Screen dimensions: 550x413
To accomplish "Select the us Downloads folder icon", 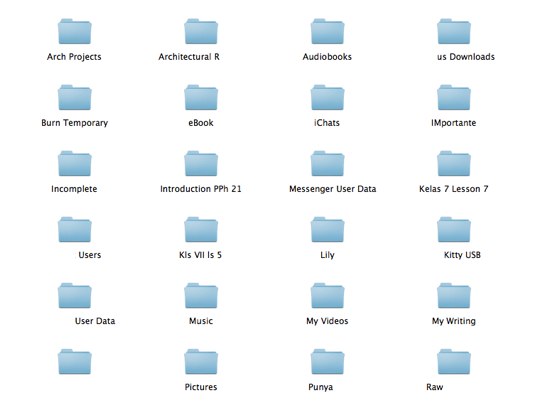I will click(x=454, y=32).
